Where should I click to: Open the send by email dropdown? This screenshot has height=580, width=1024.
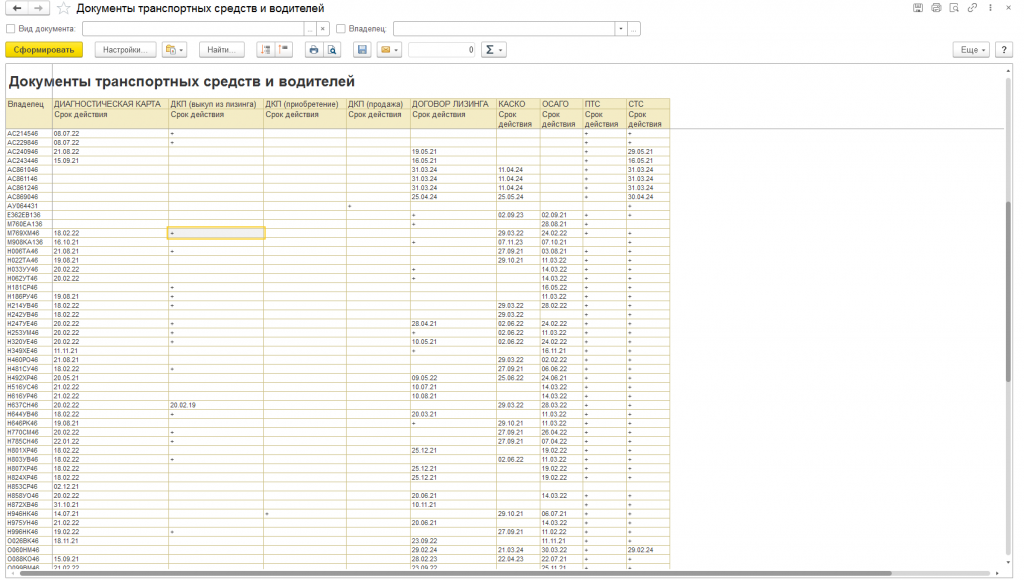point(389,49)
